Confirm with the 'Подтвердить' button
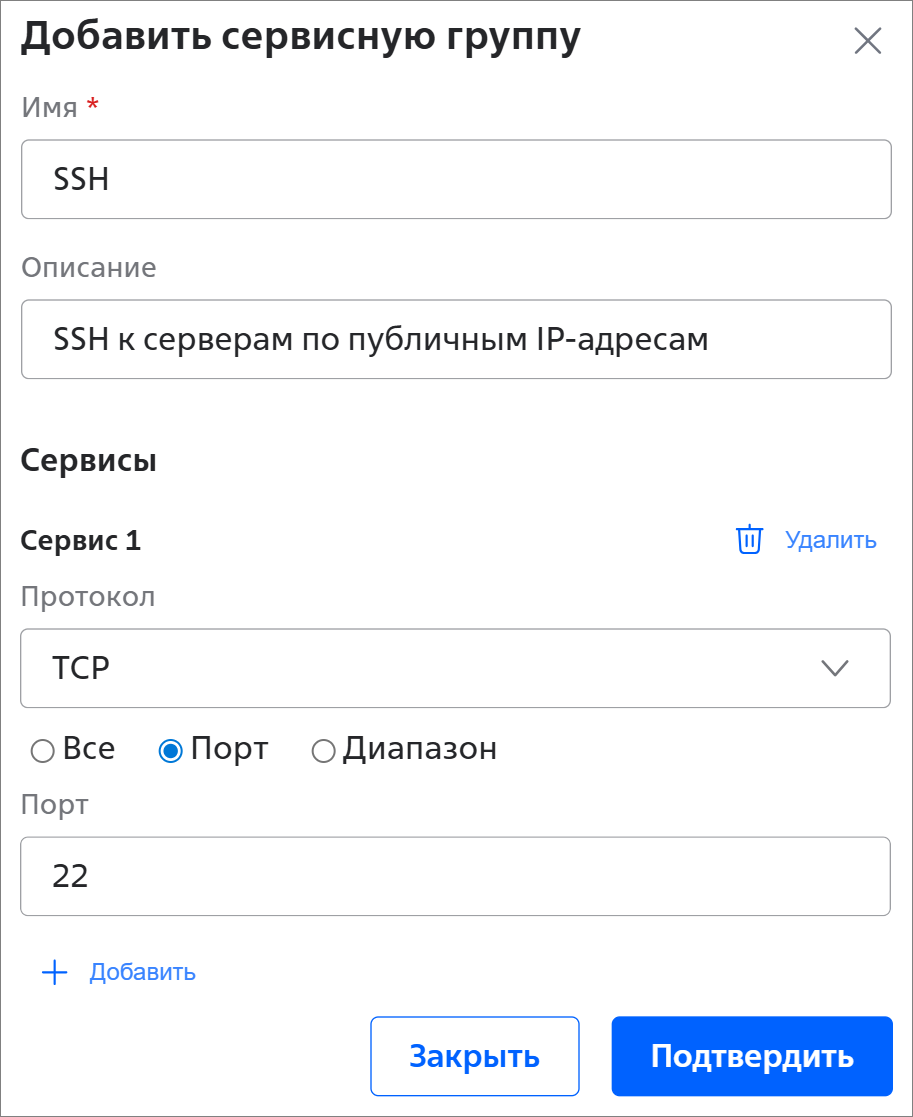 coord(751,1056)
